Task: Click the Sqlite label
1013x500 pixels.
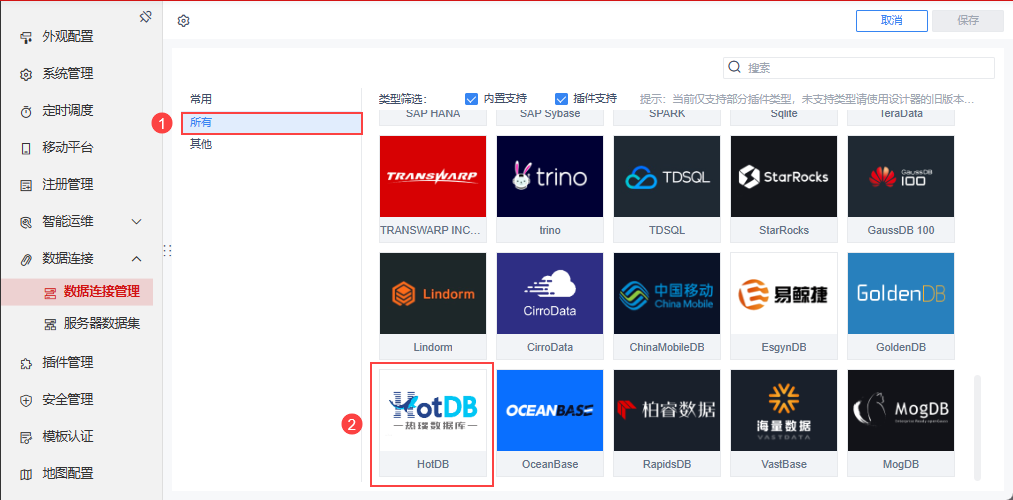Action: 784,114
